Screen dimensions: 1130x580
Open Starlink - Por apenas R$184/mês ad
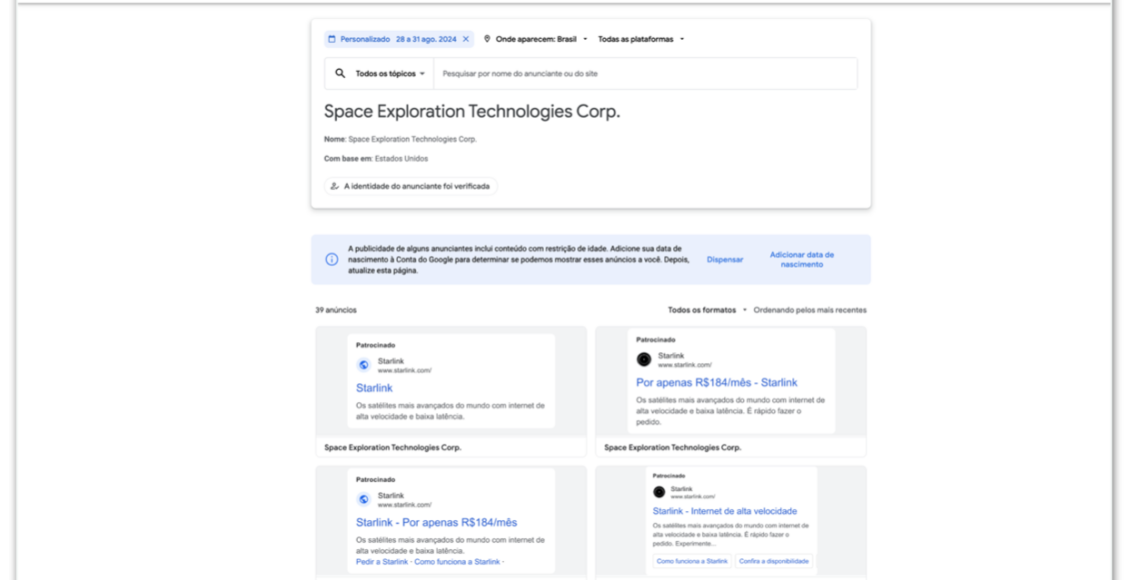click(x=436, y=522)
